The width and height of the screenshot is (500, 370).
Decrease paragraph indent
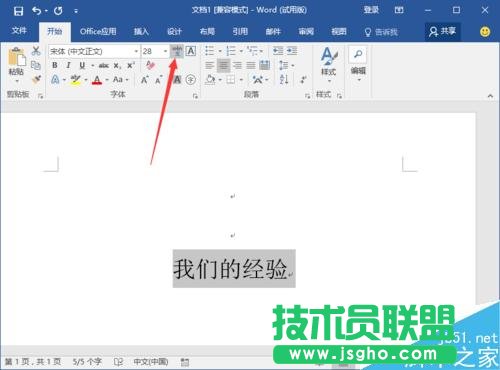[x=278, y=51]
